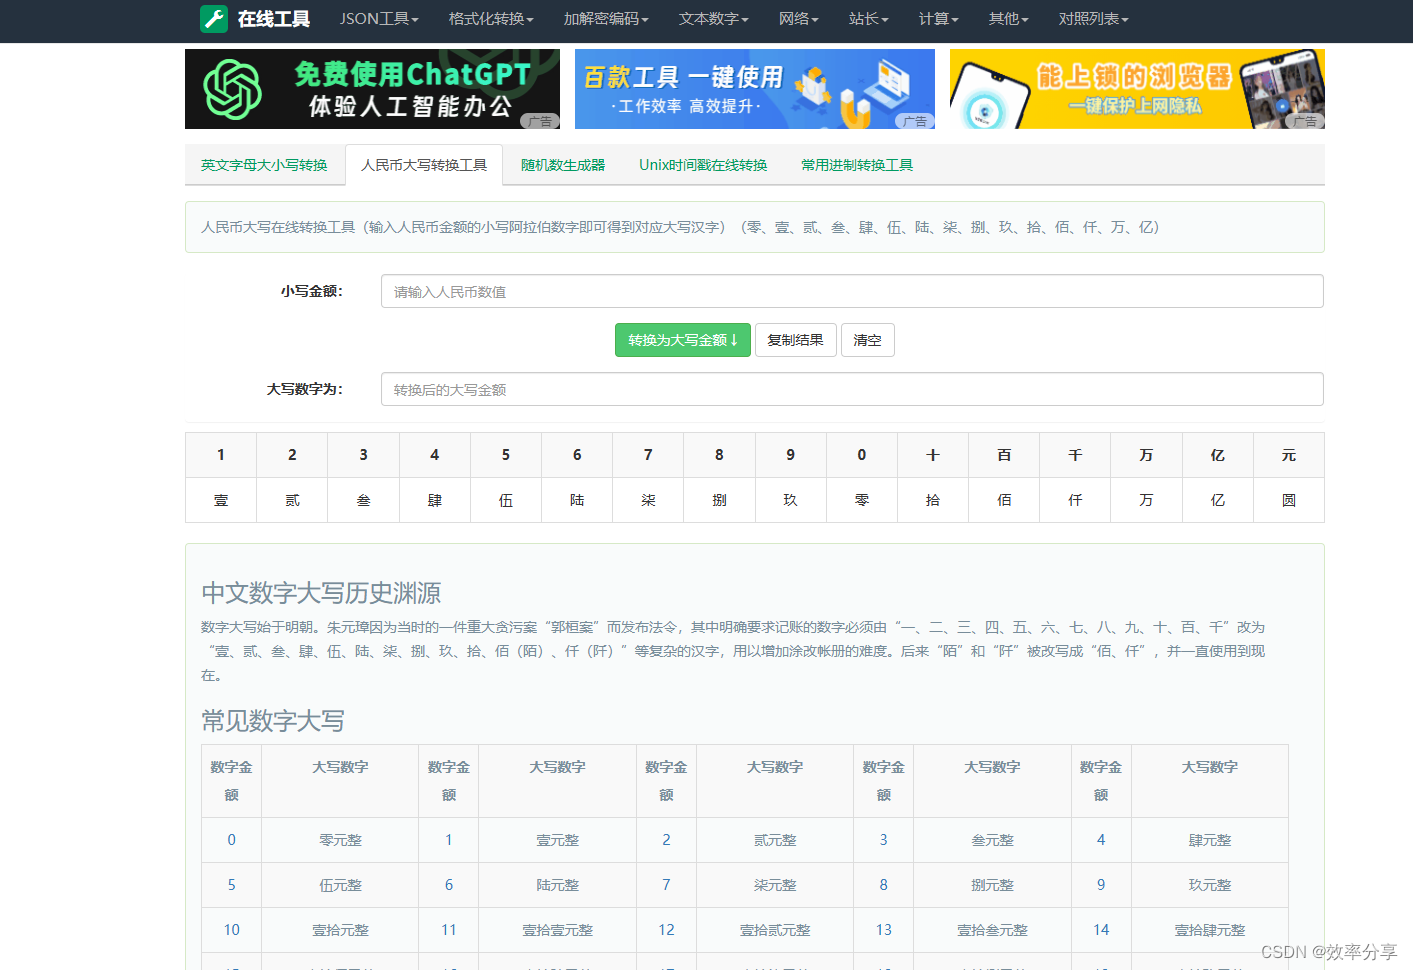Select the 人民币大写转换工具 tab
1413x970 pixels.
coord(424,165)
